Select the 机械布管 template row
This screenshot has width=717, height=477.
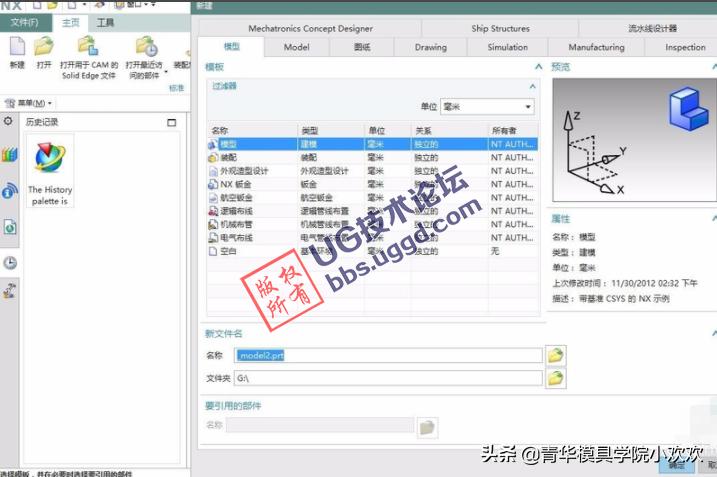(372, 225)
